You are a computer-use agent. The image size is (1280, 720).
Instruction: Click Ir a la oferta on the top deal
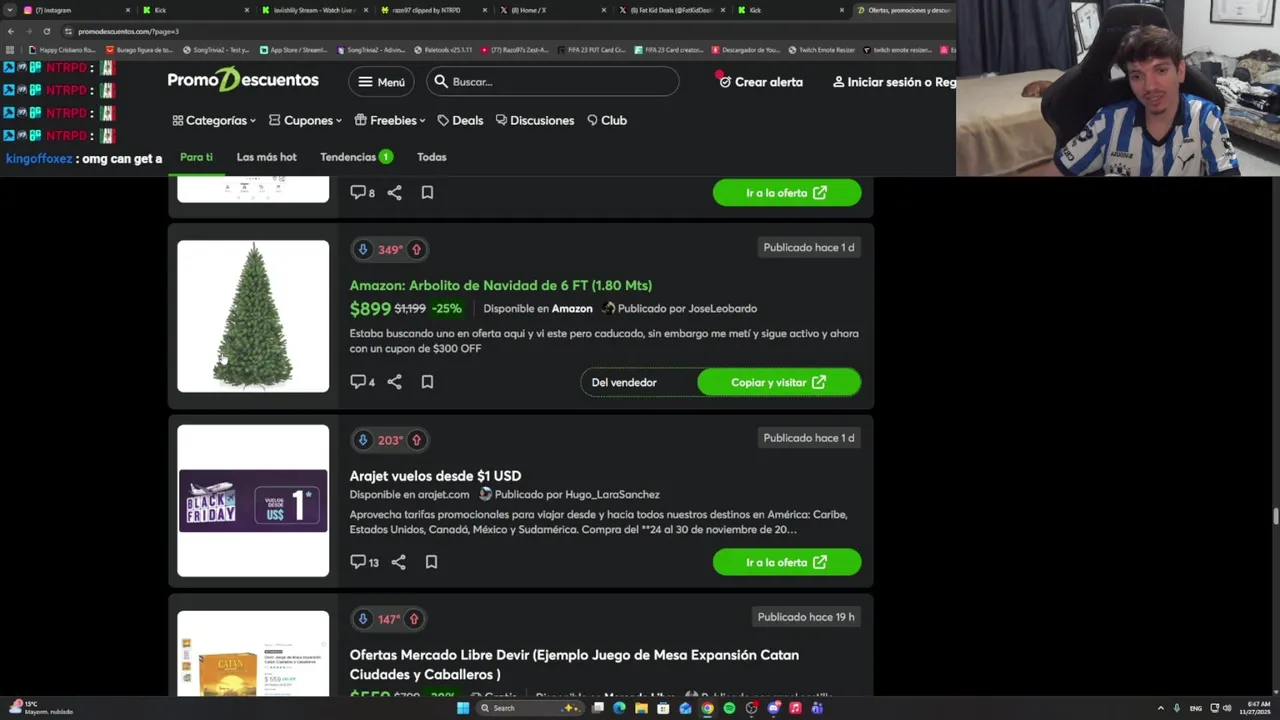[787, 192]
